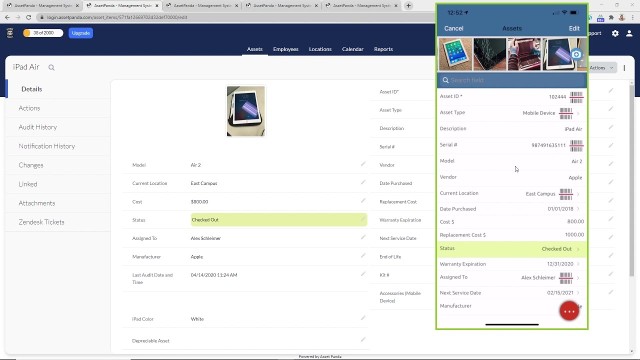Expand Asset Type chevron in mobile app
The image size is (640, 360).
point(578,113)
